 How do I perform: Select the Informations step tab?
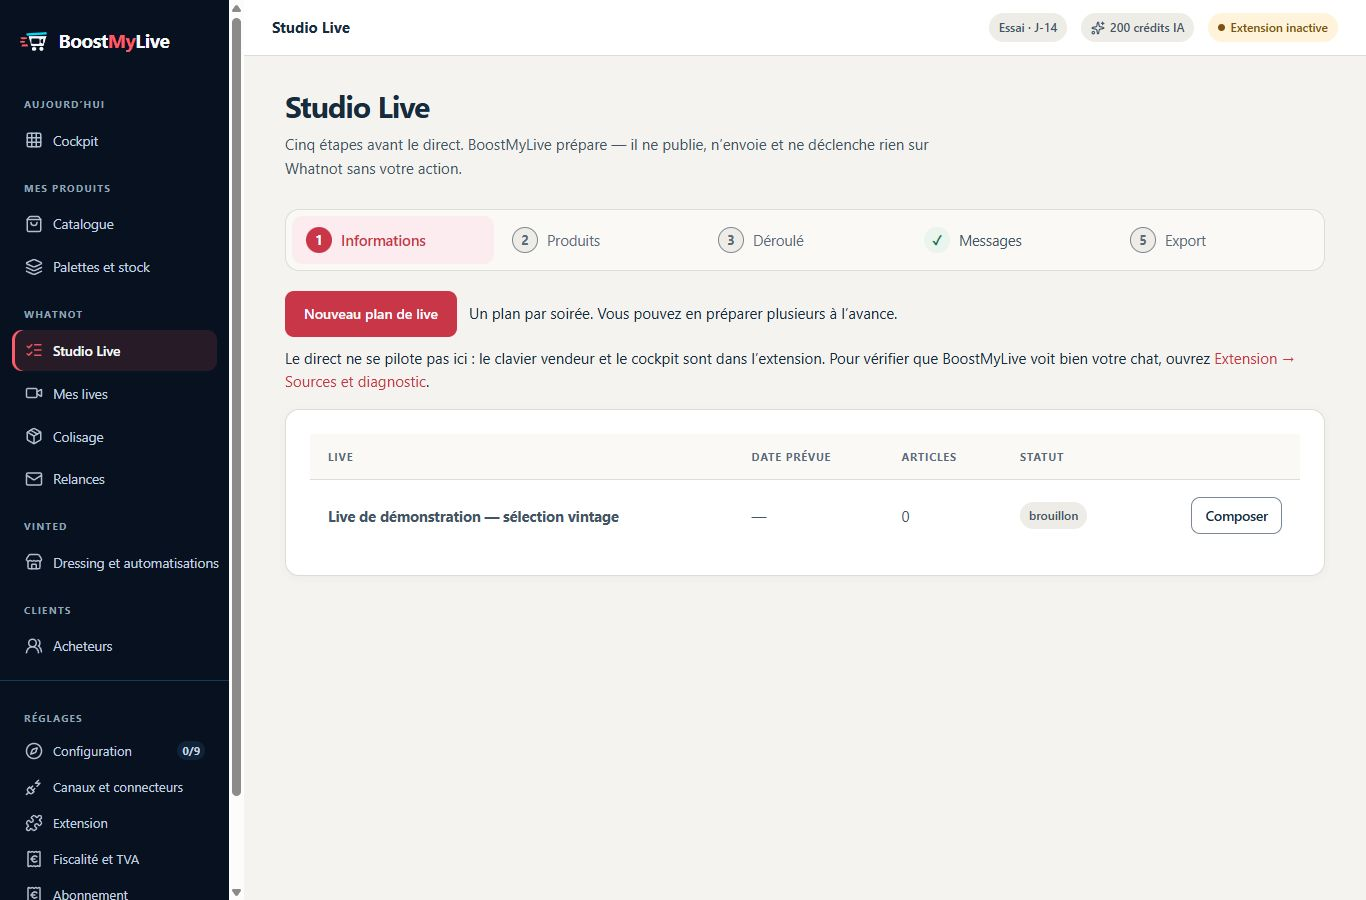point(393,240)
